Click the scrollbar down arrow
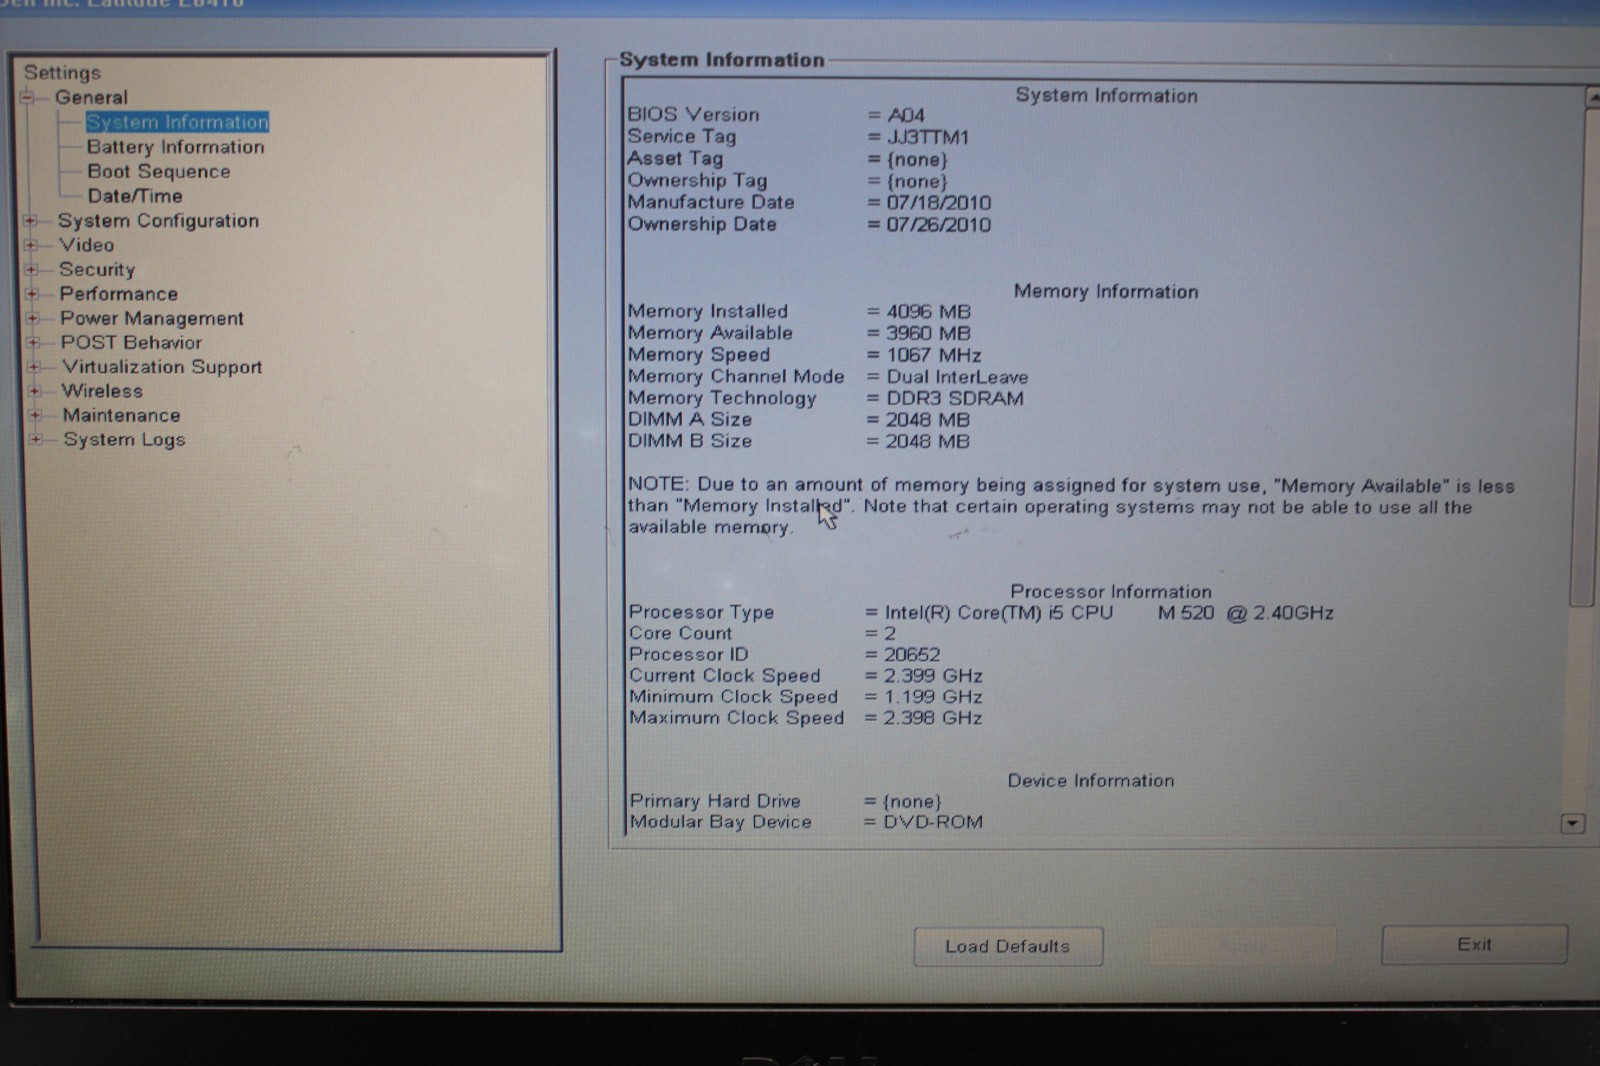The image size is (1600, 1066). click(1572, 824)
